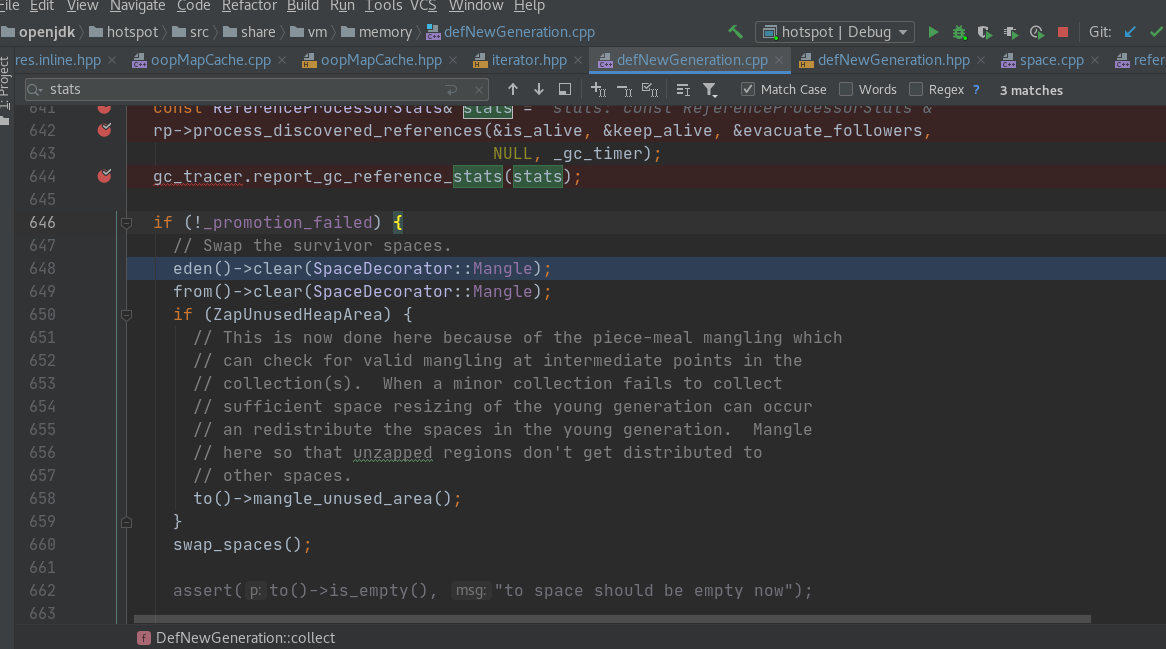The image size is (1166, 649).
Task: Toggle multiline search mode icon
Action: pyautogui.click(x=683, y=90)
